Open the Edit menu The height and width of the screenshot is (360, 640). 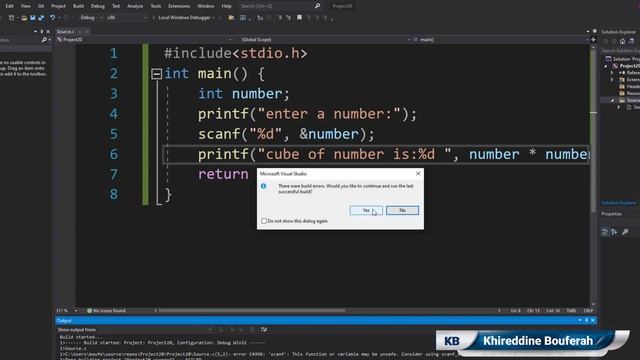coord(9,6)
